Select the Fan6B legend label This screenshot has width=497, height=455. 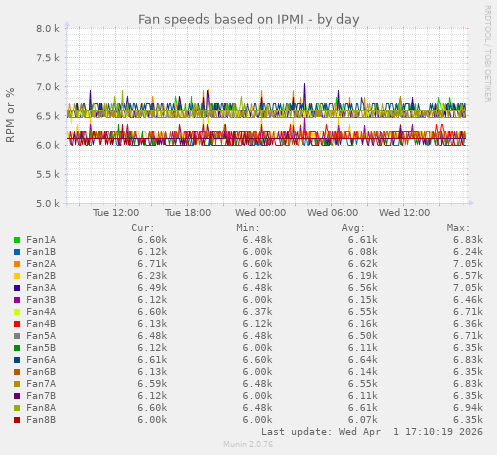(x=41, y=372)
